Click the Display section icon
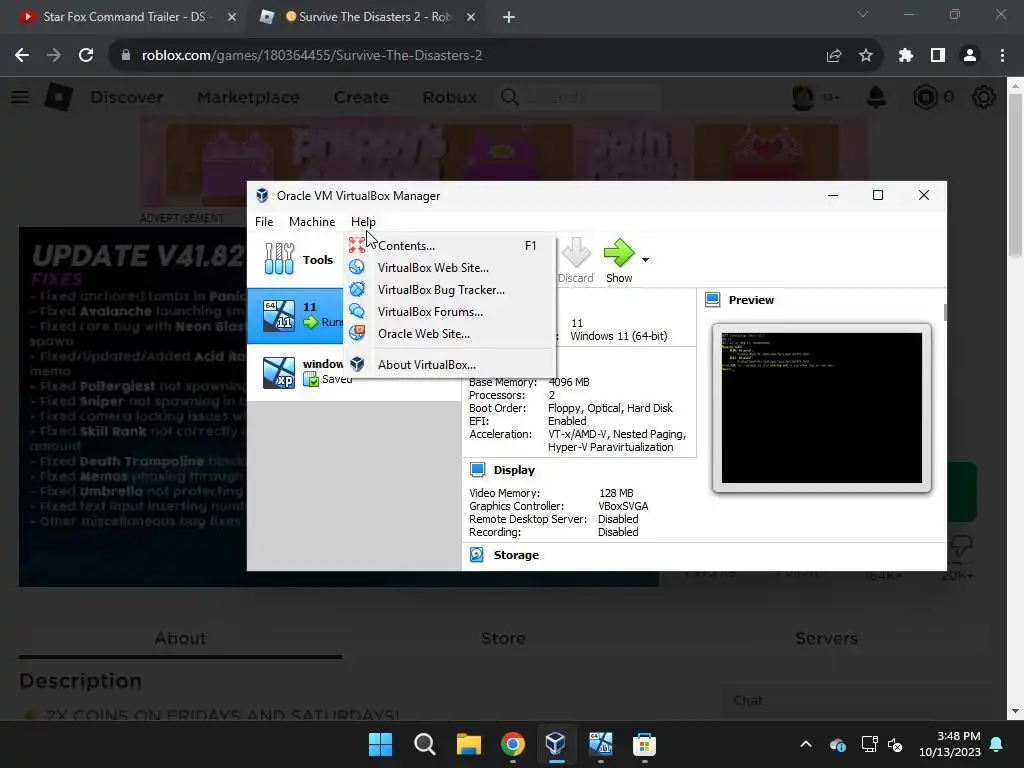The image size is (1024, 768). point(477,470)
